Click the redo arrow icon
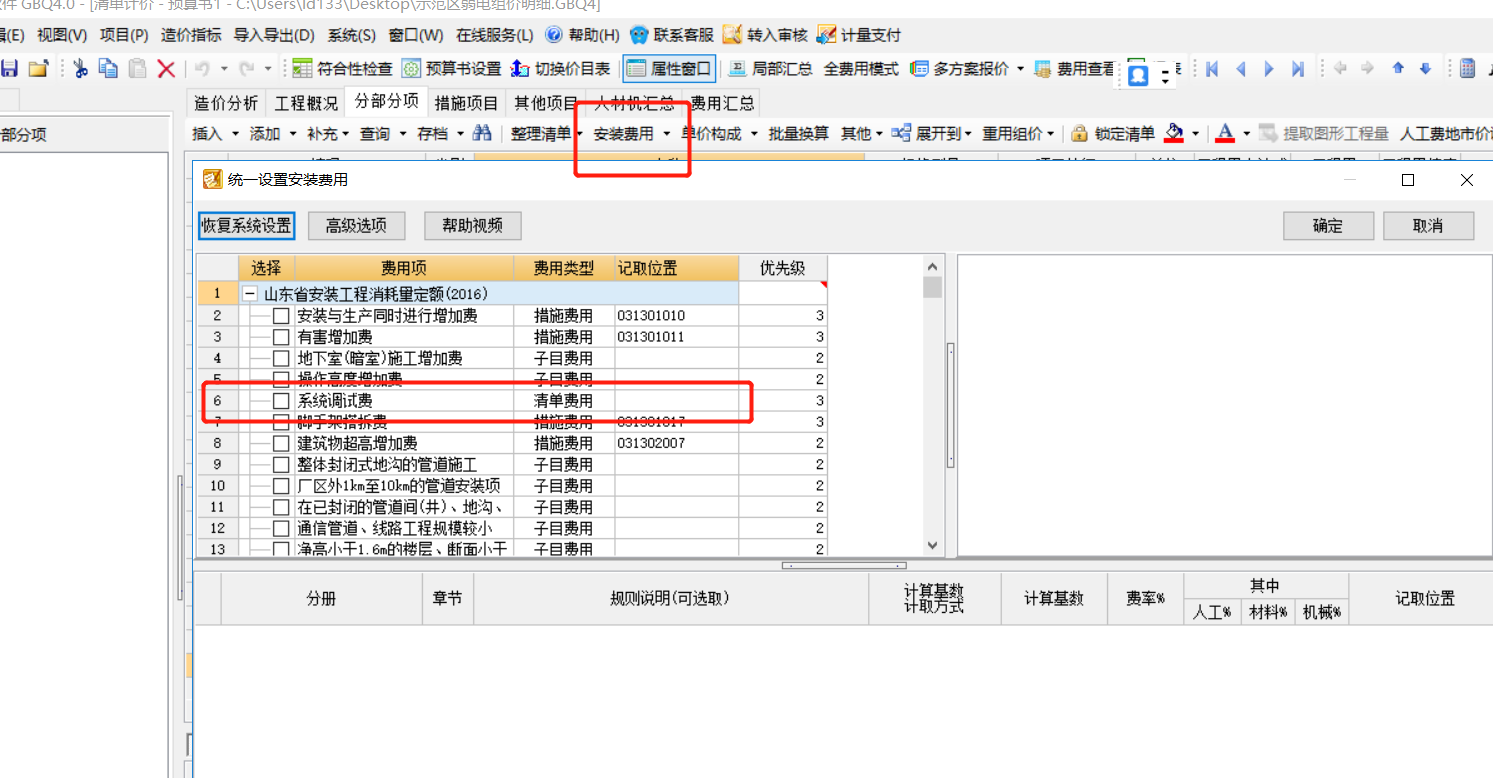This screenshot has width=1493, height=778. click(245, 69)
